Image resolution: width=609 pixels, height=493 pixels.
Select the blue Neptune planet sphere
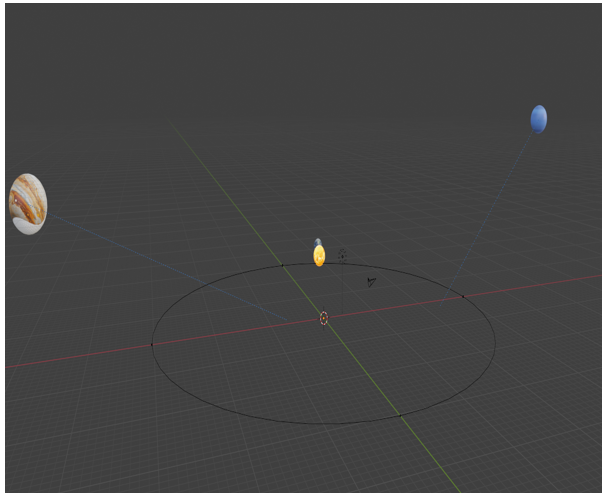click(539, 119)
